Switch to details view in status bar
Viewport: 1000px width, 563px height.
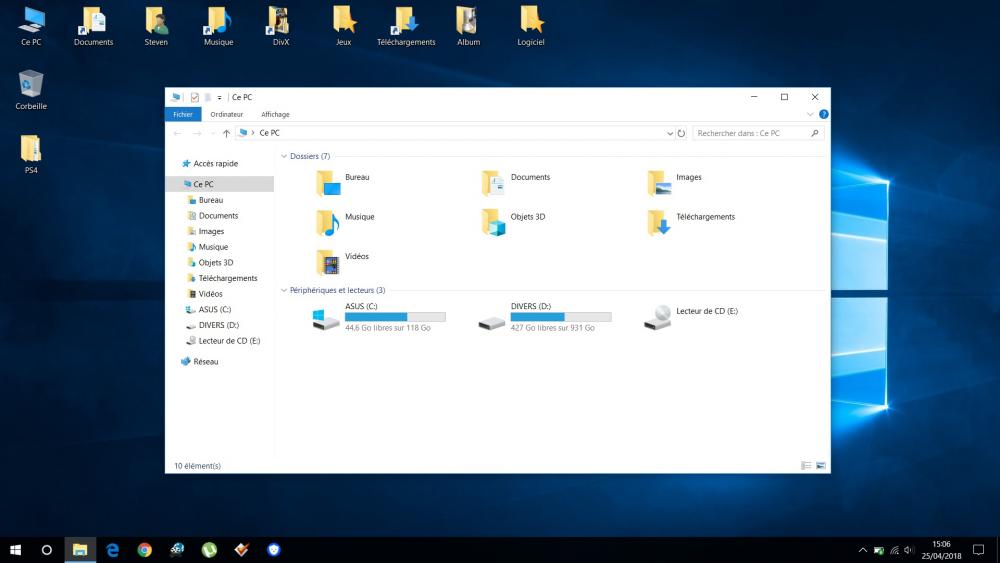point(806,466)
